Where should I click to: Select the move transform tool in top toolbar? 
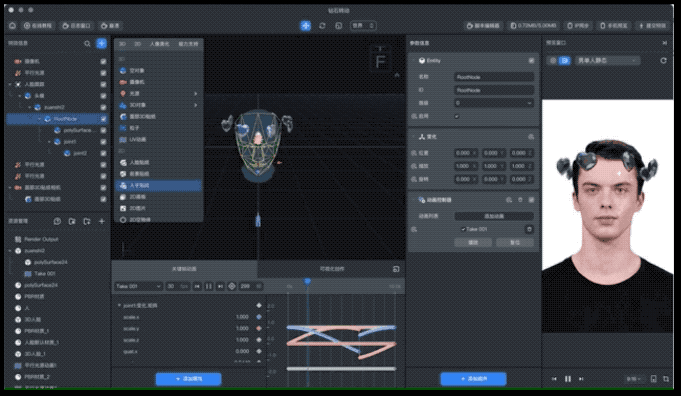(x=306, y=26)
